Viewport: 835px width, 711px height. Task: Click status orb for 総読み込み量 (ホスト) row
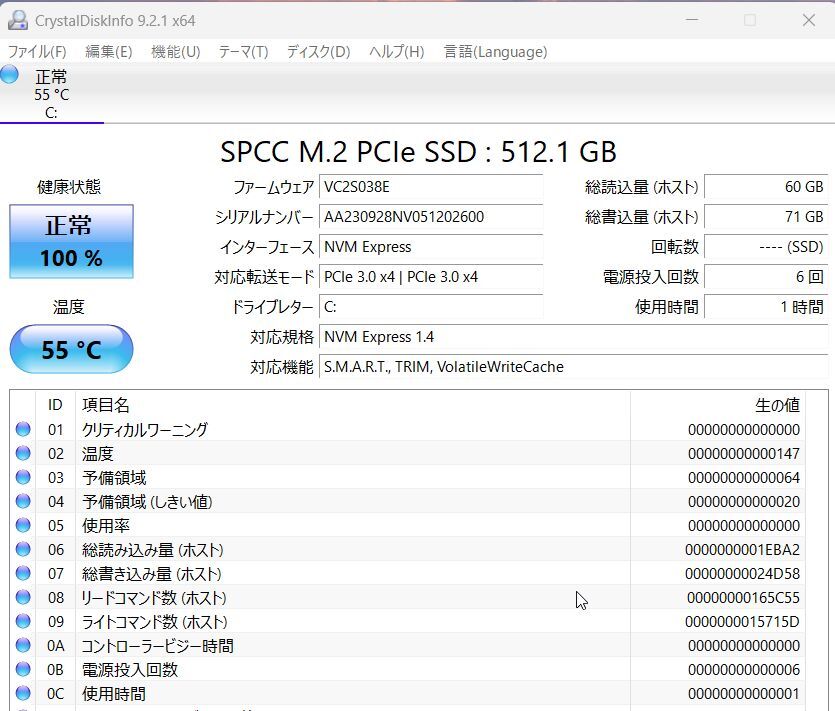point(23,550)
